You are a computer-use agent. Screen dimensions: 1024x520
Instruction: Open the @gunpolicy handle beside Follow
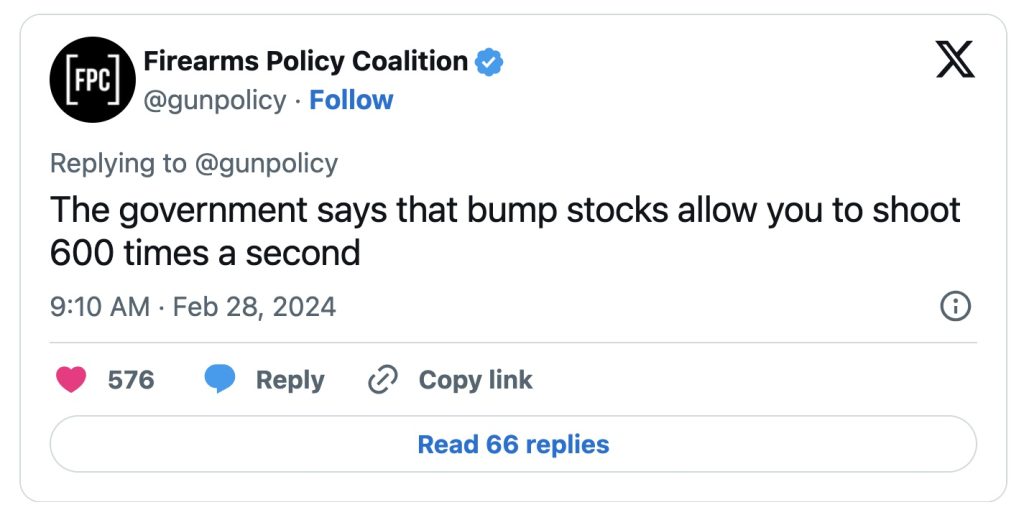[x=215, y=100]
